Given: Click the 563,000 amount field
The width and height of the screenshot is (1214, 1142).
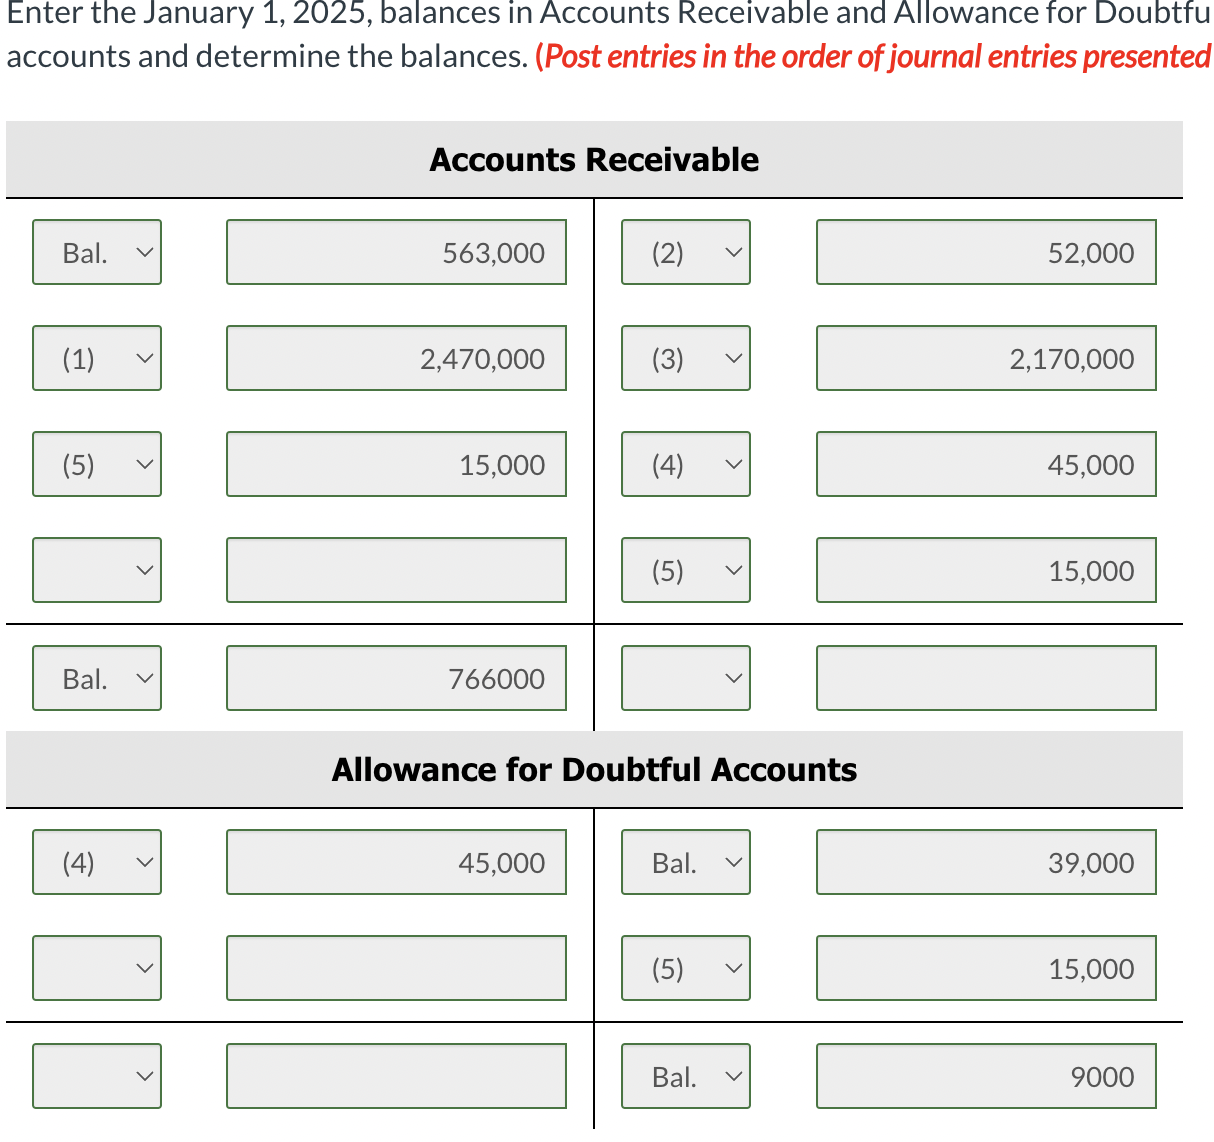Looking at the screenshot, I should tap(396, 251).
